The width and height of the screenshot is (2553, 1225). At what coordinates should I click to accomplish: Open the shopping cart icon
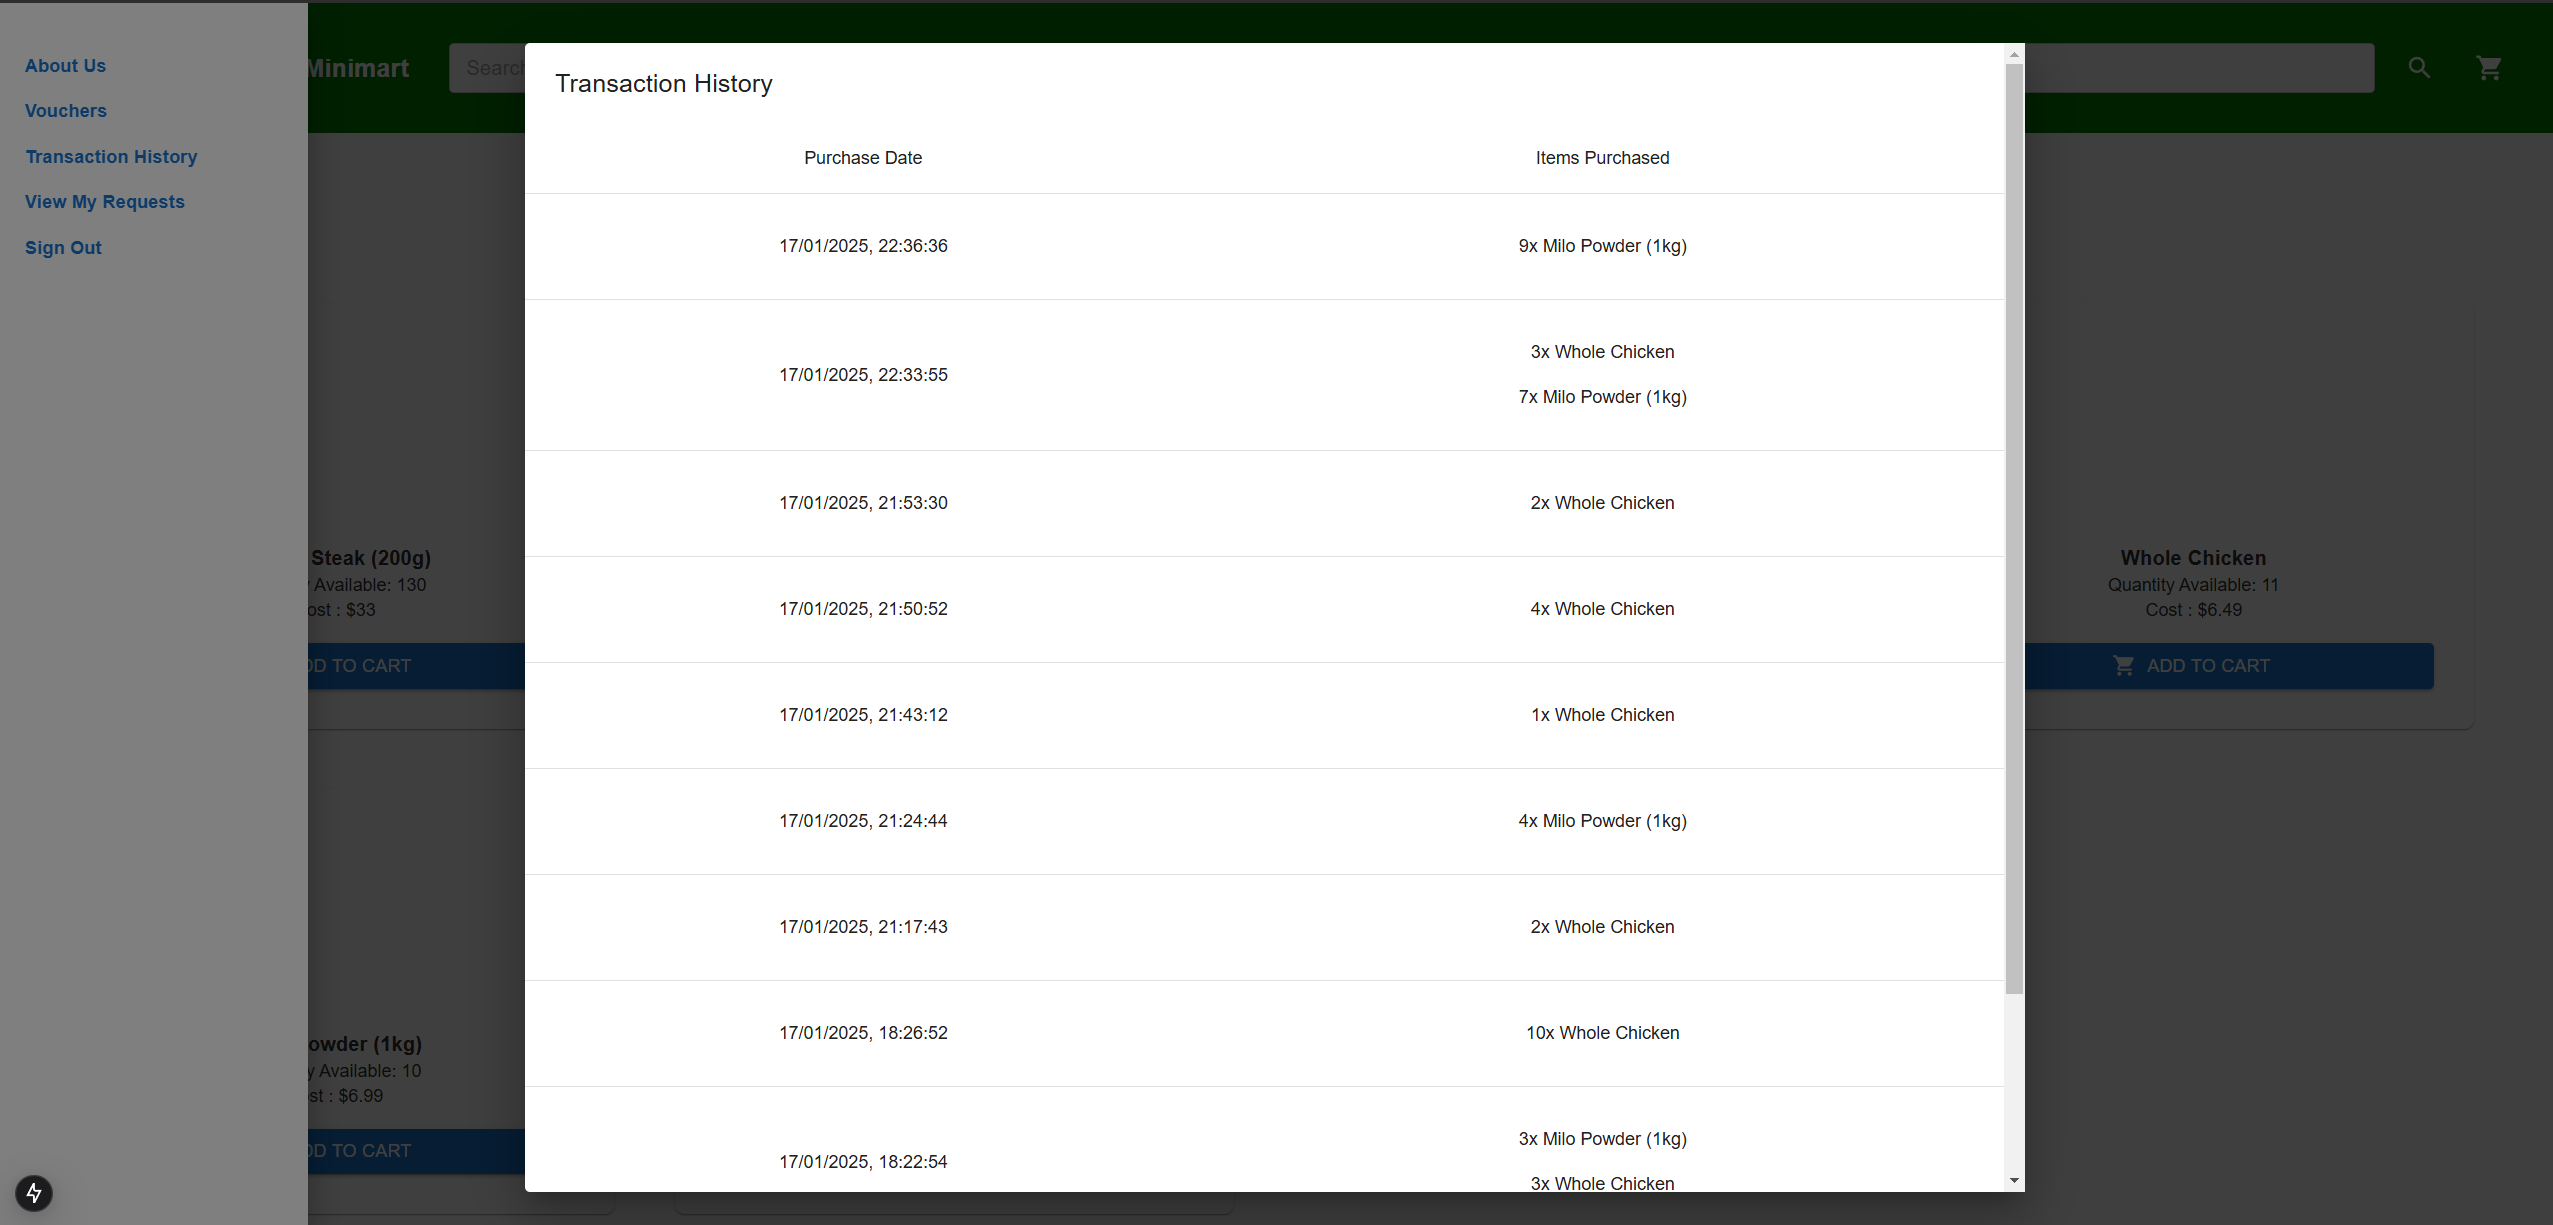[x=2489, y=68]
